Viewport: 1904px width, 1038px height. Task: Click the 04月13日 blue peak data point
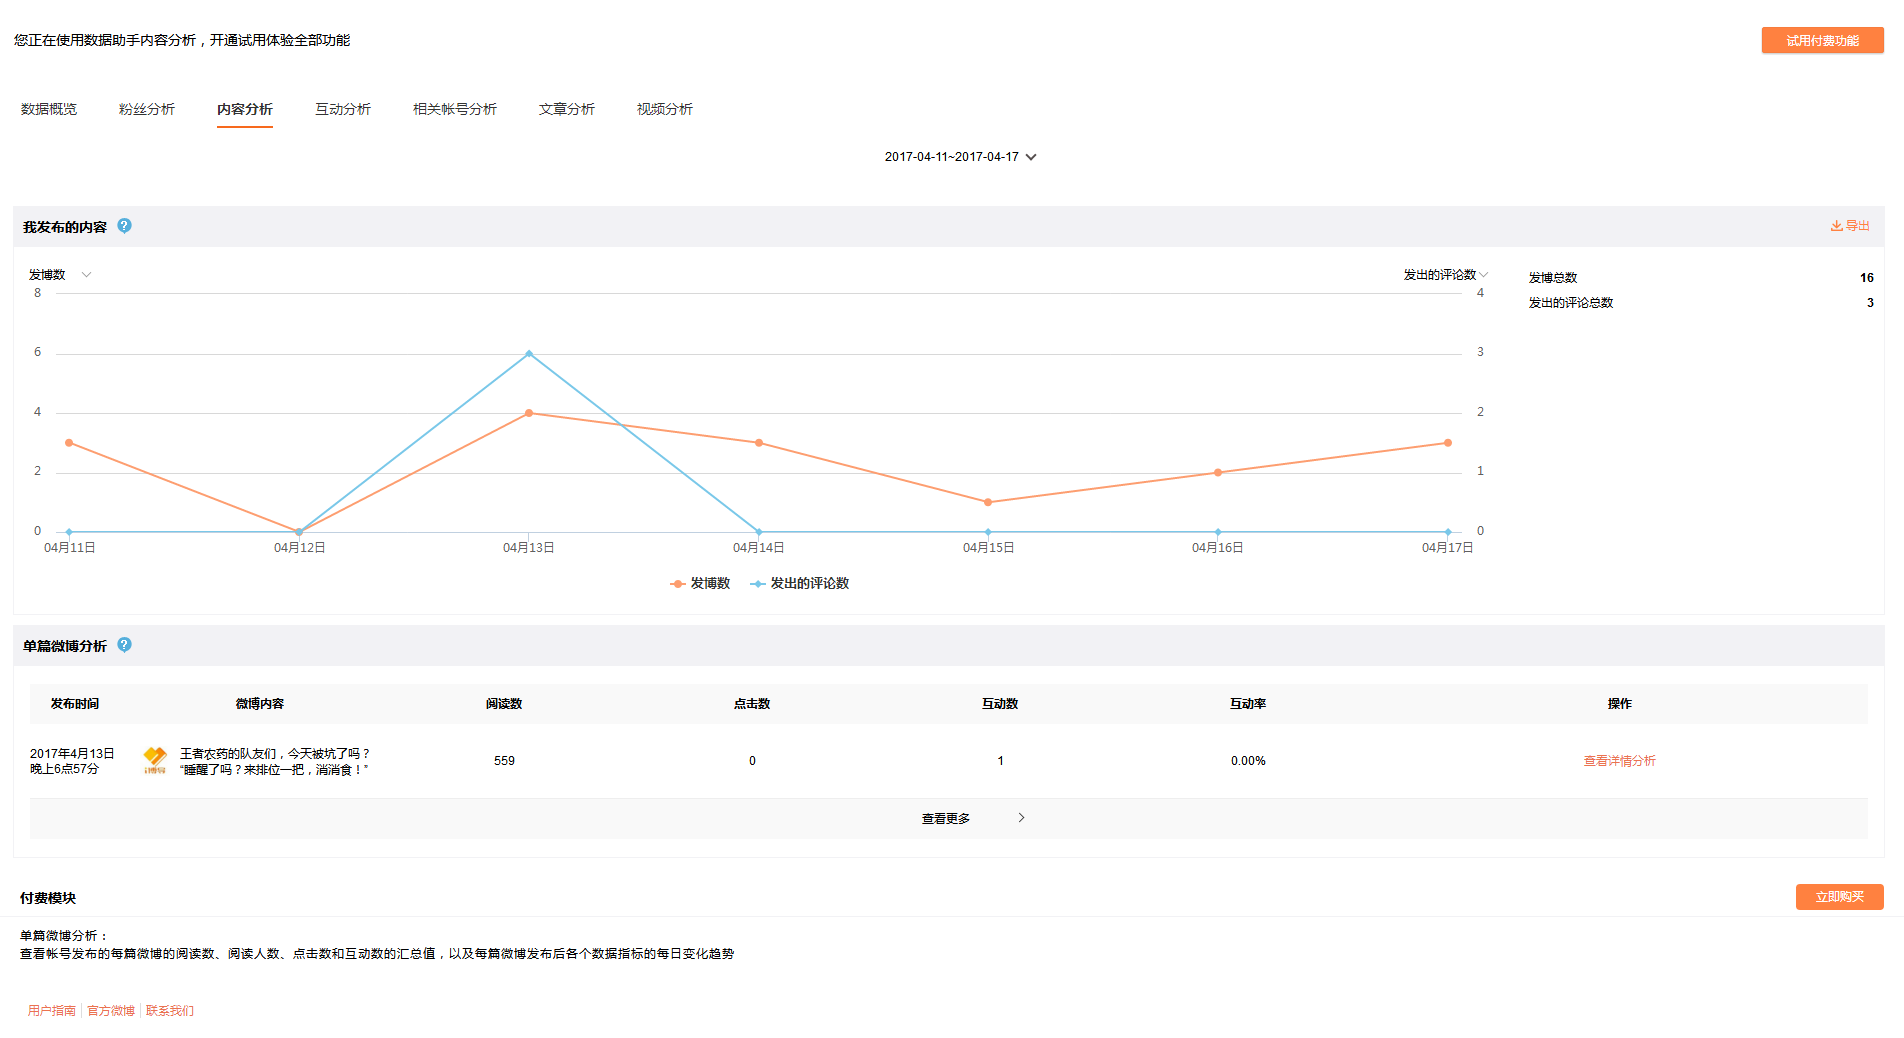tap(529, 354)
